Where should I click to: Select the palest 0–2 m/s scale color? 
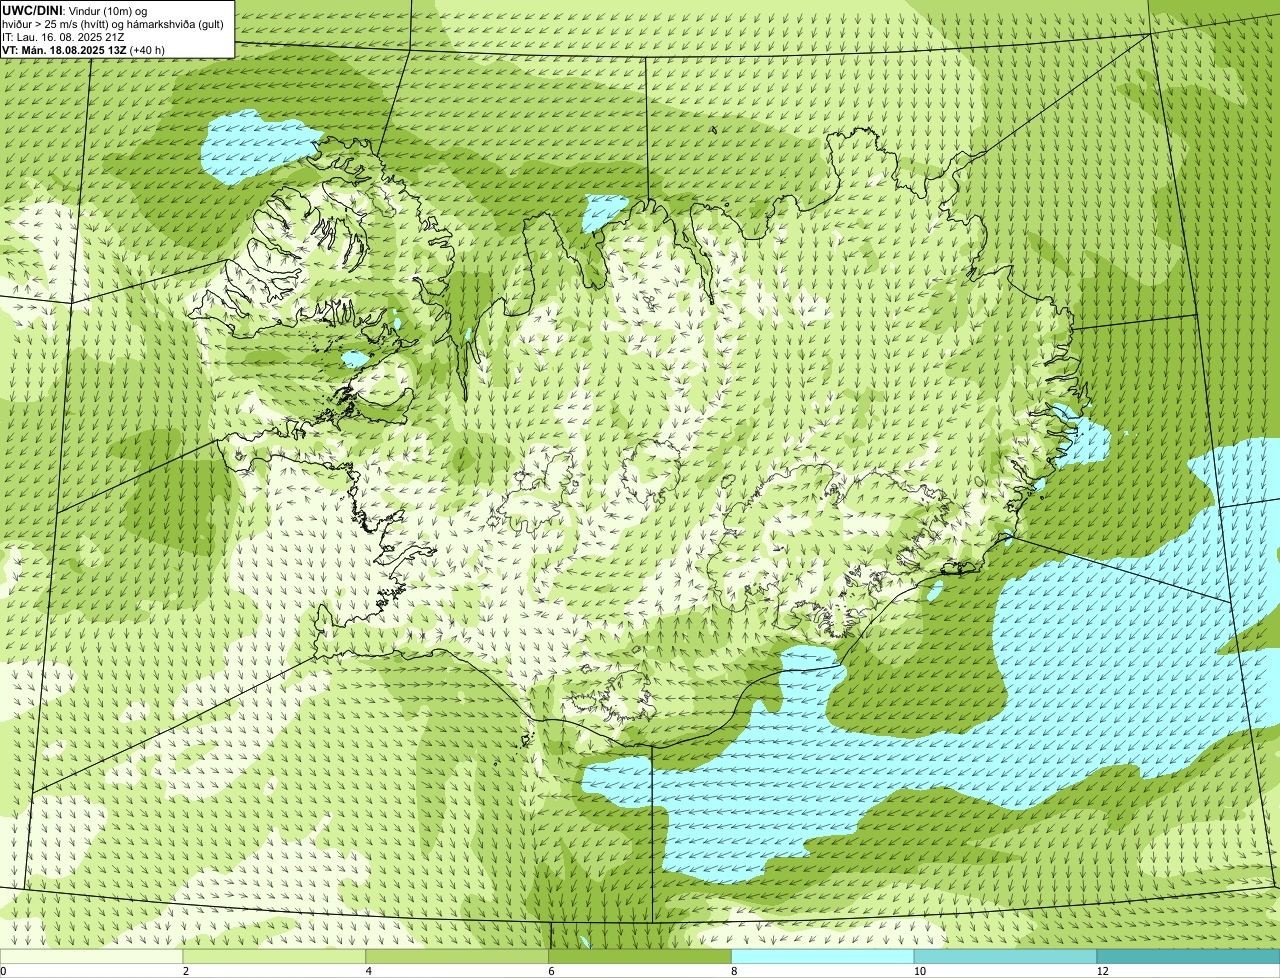click(91, 956)
